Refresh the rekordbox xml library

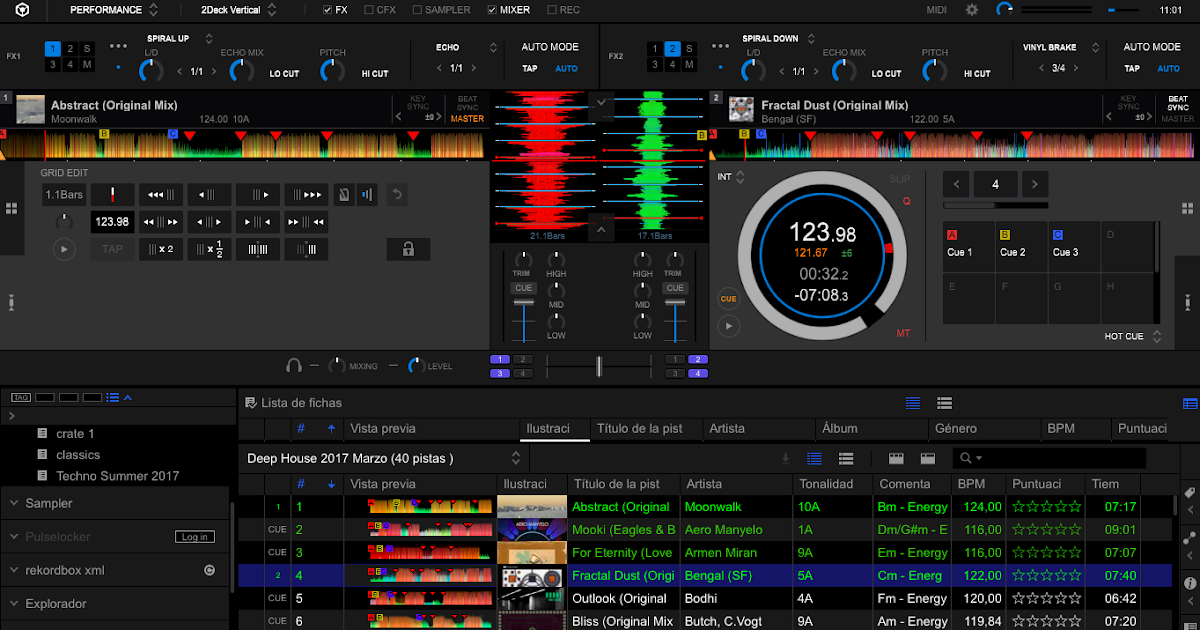[x=209, y=570]
